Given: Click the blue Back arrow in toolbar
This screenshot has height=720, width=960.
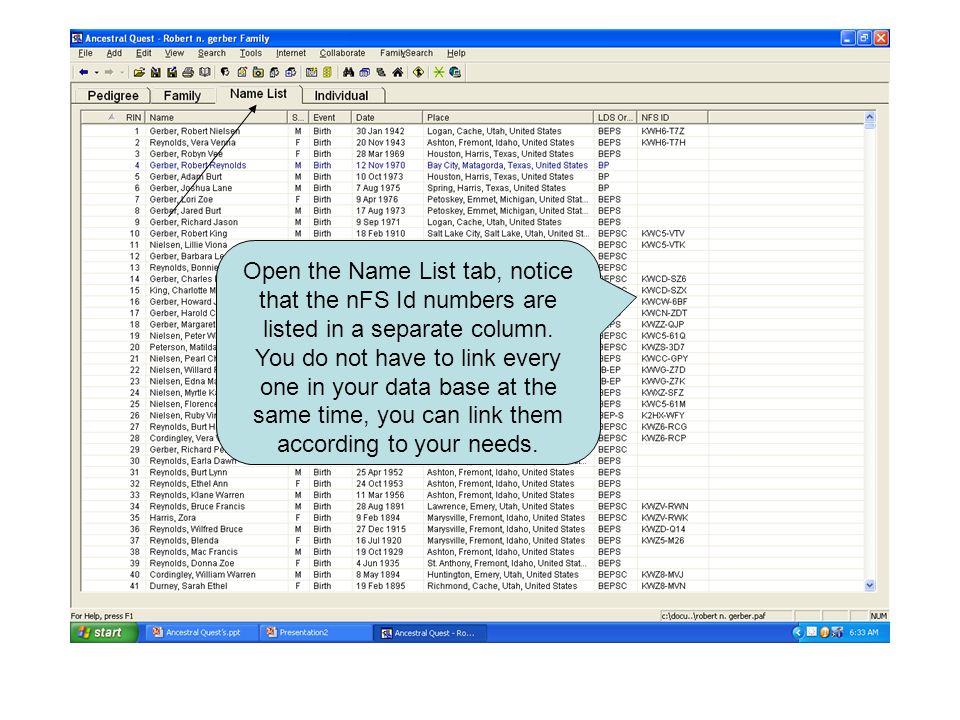Looking at the screenshot, I should (x=84, y=72).
